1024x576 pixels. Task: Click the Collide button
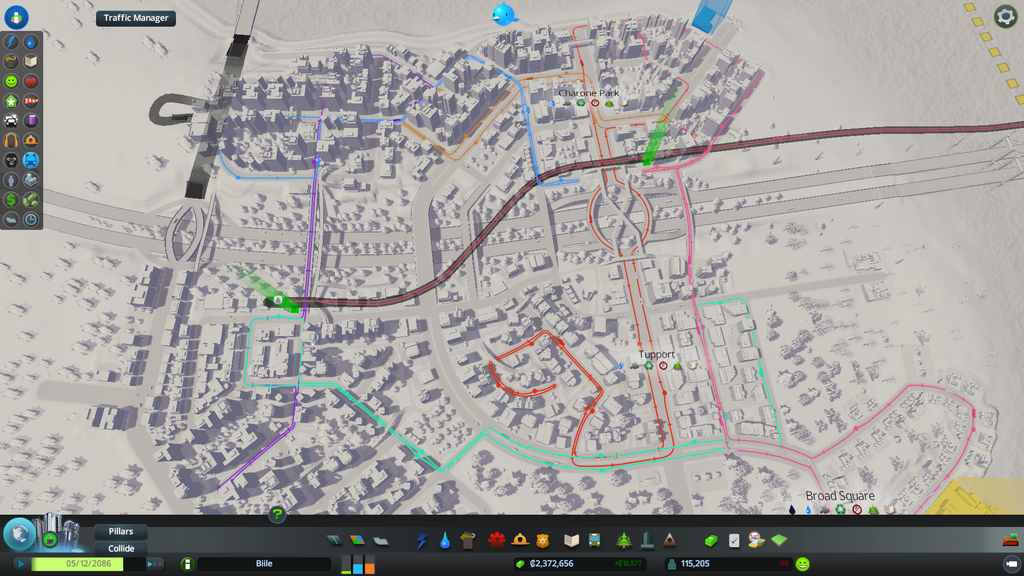pos(121,549)
